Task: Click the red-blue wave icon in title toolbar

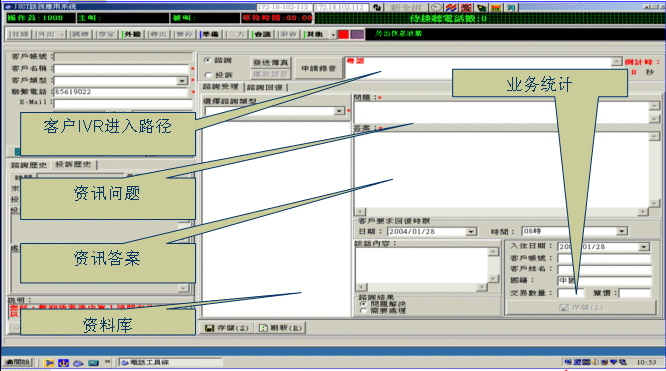Action: tap(451, 8)
